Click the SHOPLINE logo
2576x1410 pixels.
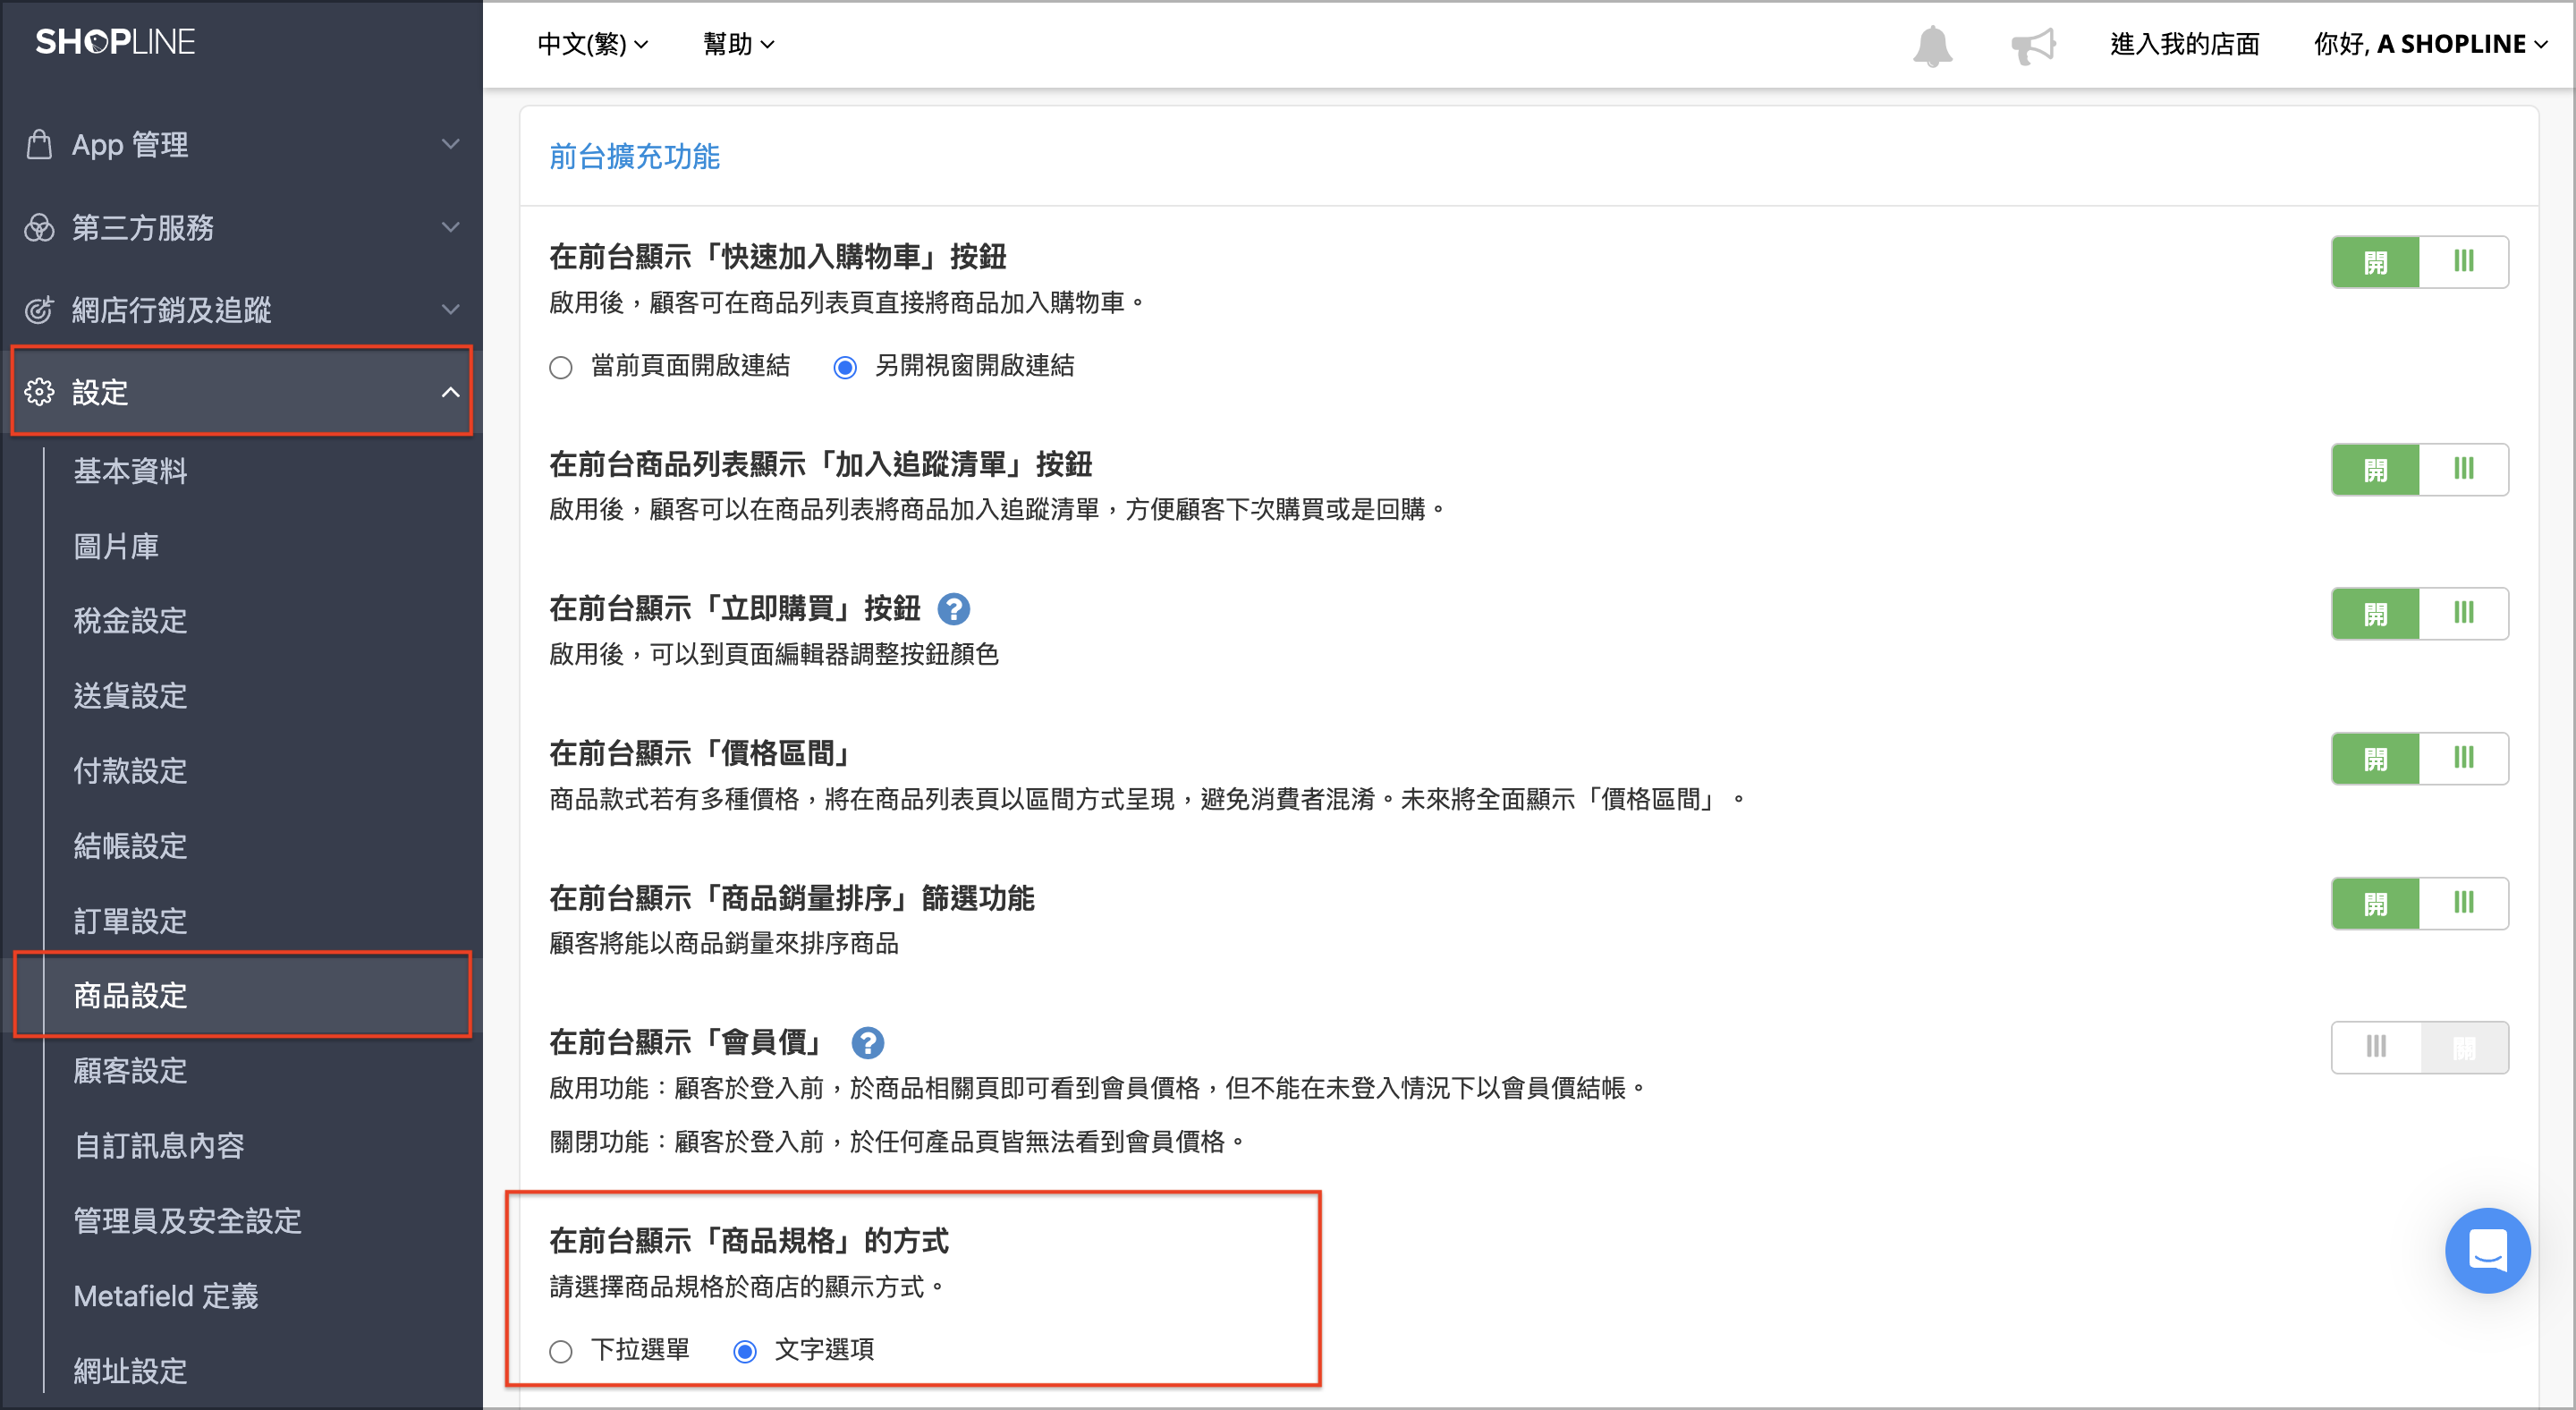(115, 42)
